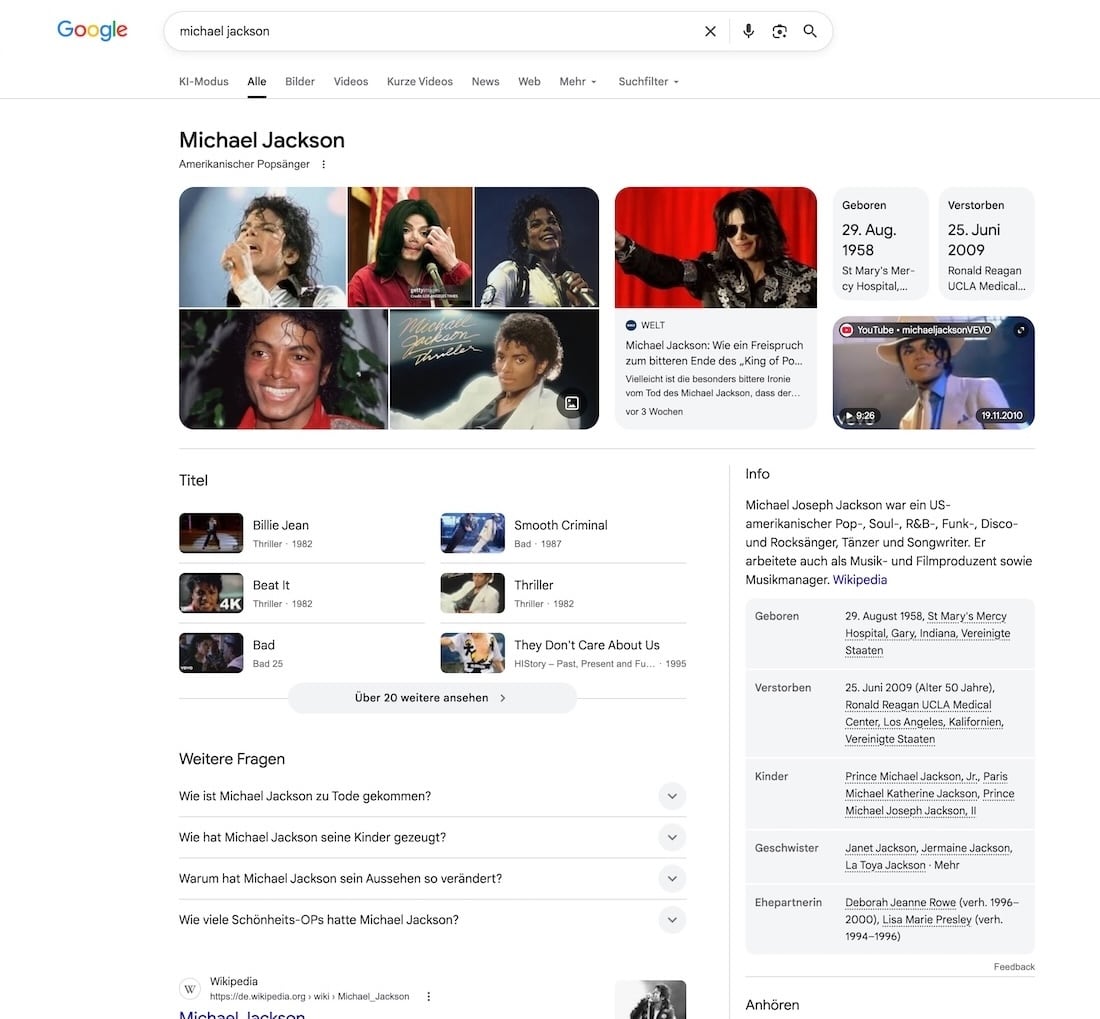The width and height of the screenshot is (1100, 1019).
Task: Select the Alle tab
Action: pos(257,81)
